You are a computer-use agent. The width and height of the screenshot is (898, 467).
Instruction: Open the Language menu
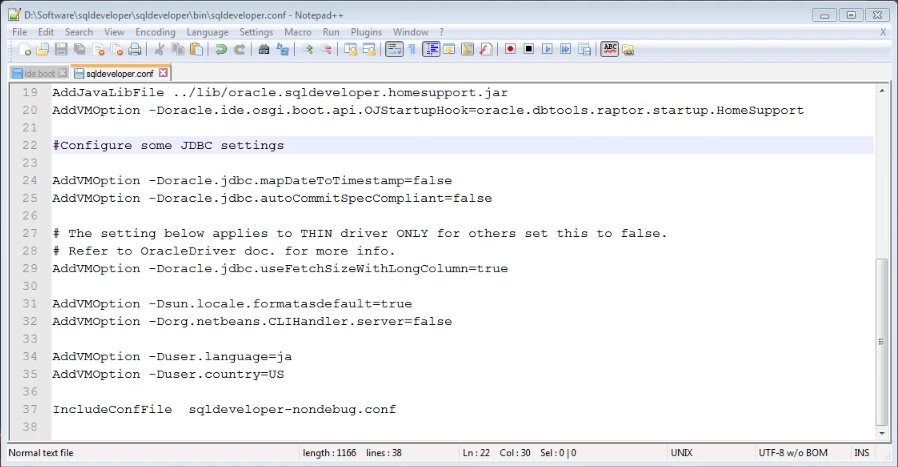pos(207,32)
